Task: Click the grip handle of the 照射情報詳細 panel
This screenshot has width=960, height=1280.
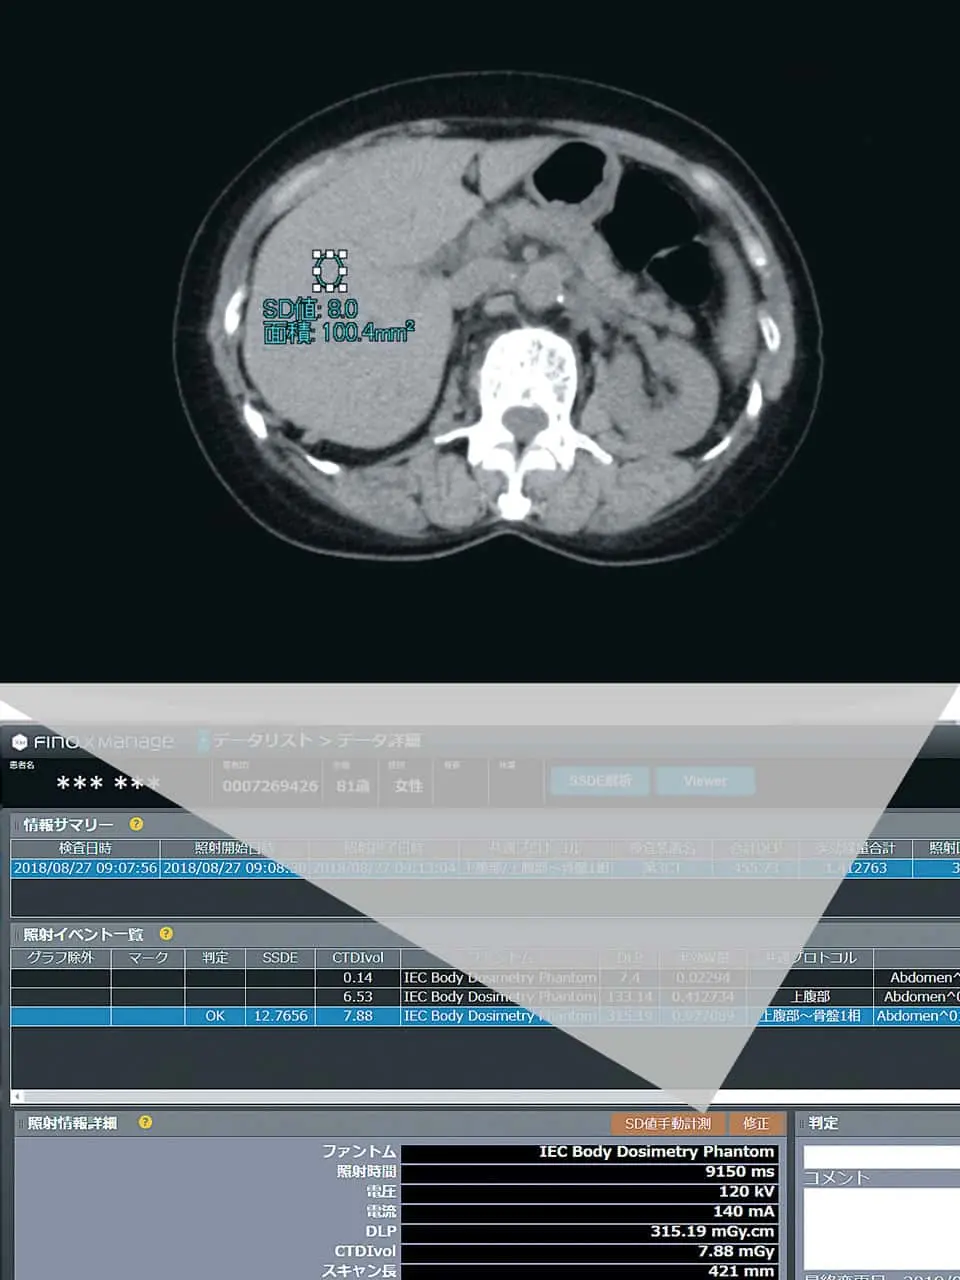Action: pos(20,1123)
